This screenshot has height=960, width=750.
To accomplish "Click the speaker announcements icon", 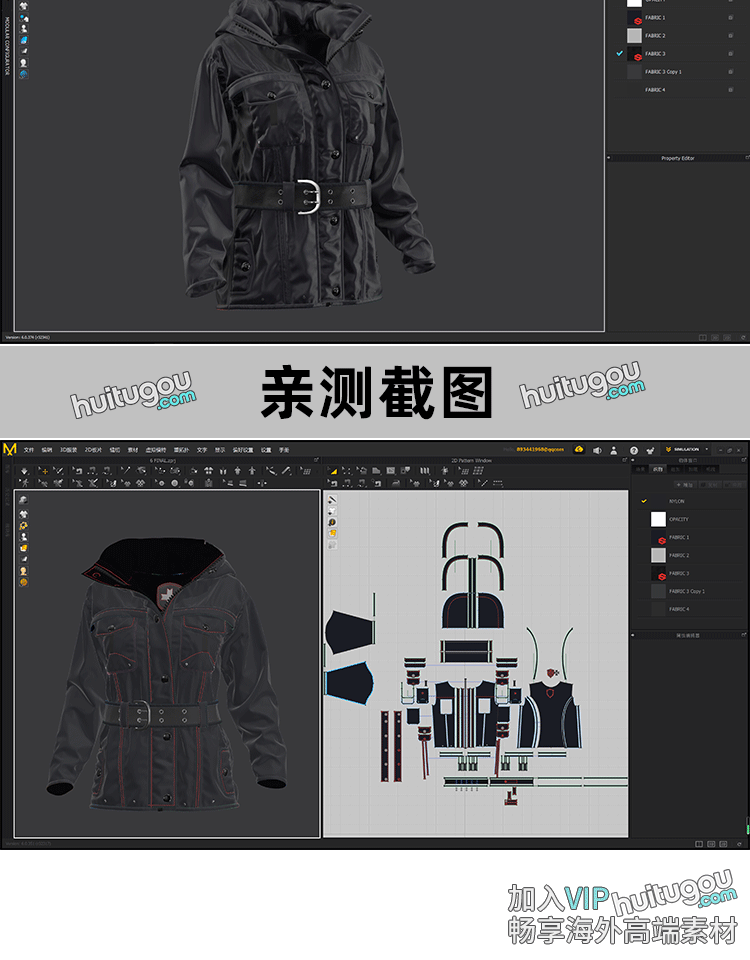I will point(597,450).
